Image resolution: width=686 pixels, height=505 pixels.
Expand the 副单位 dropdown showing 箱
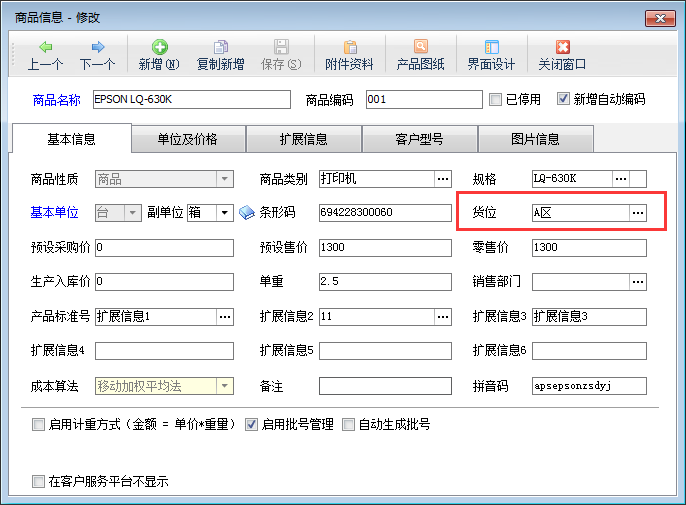tap(223, 213)
